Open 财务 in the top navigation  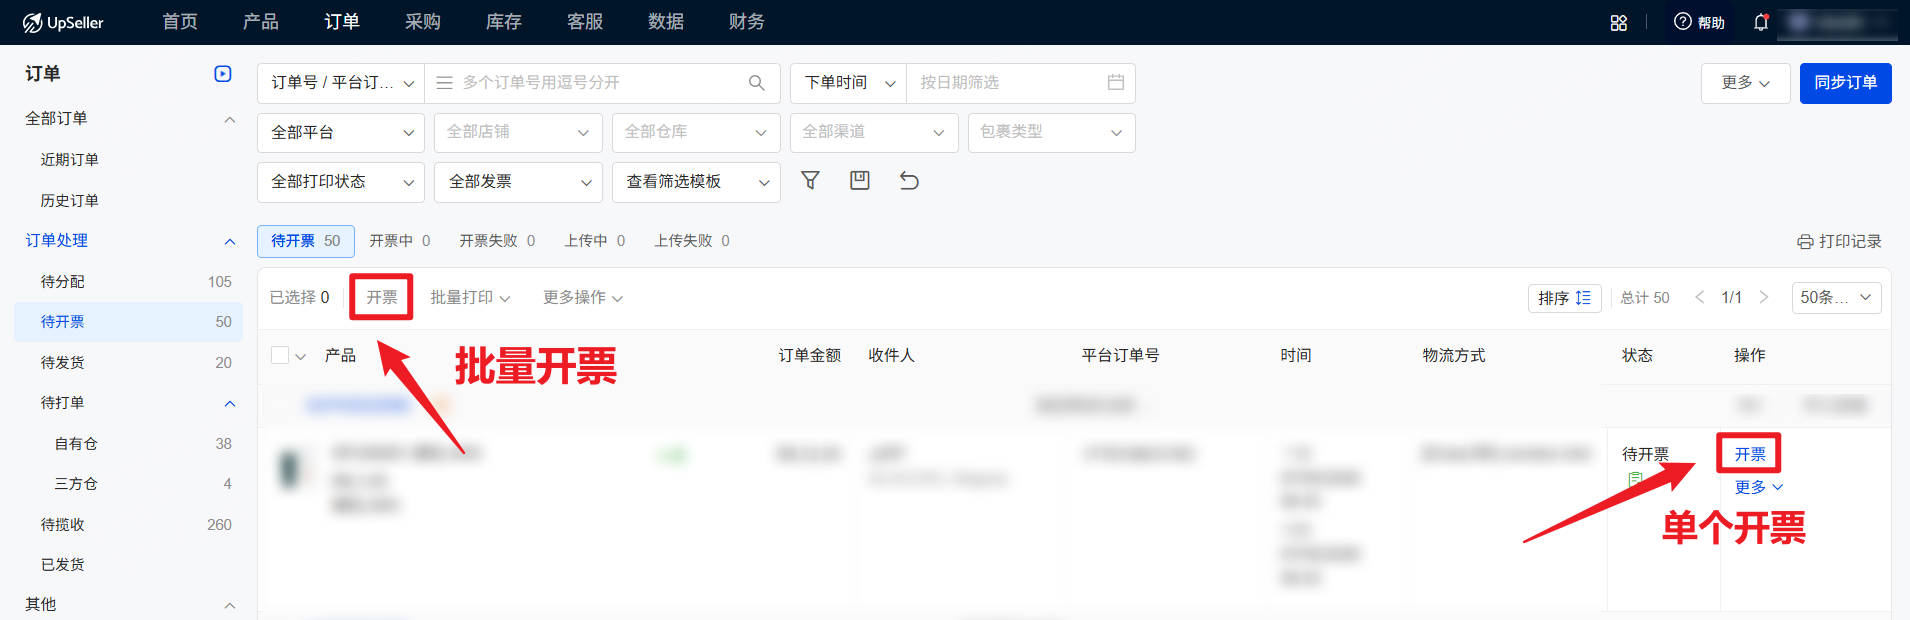(747, 22)
